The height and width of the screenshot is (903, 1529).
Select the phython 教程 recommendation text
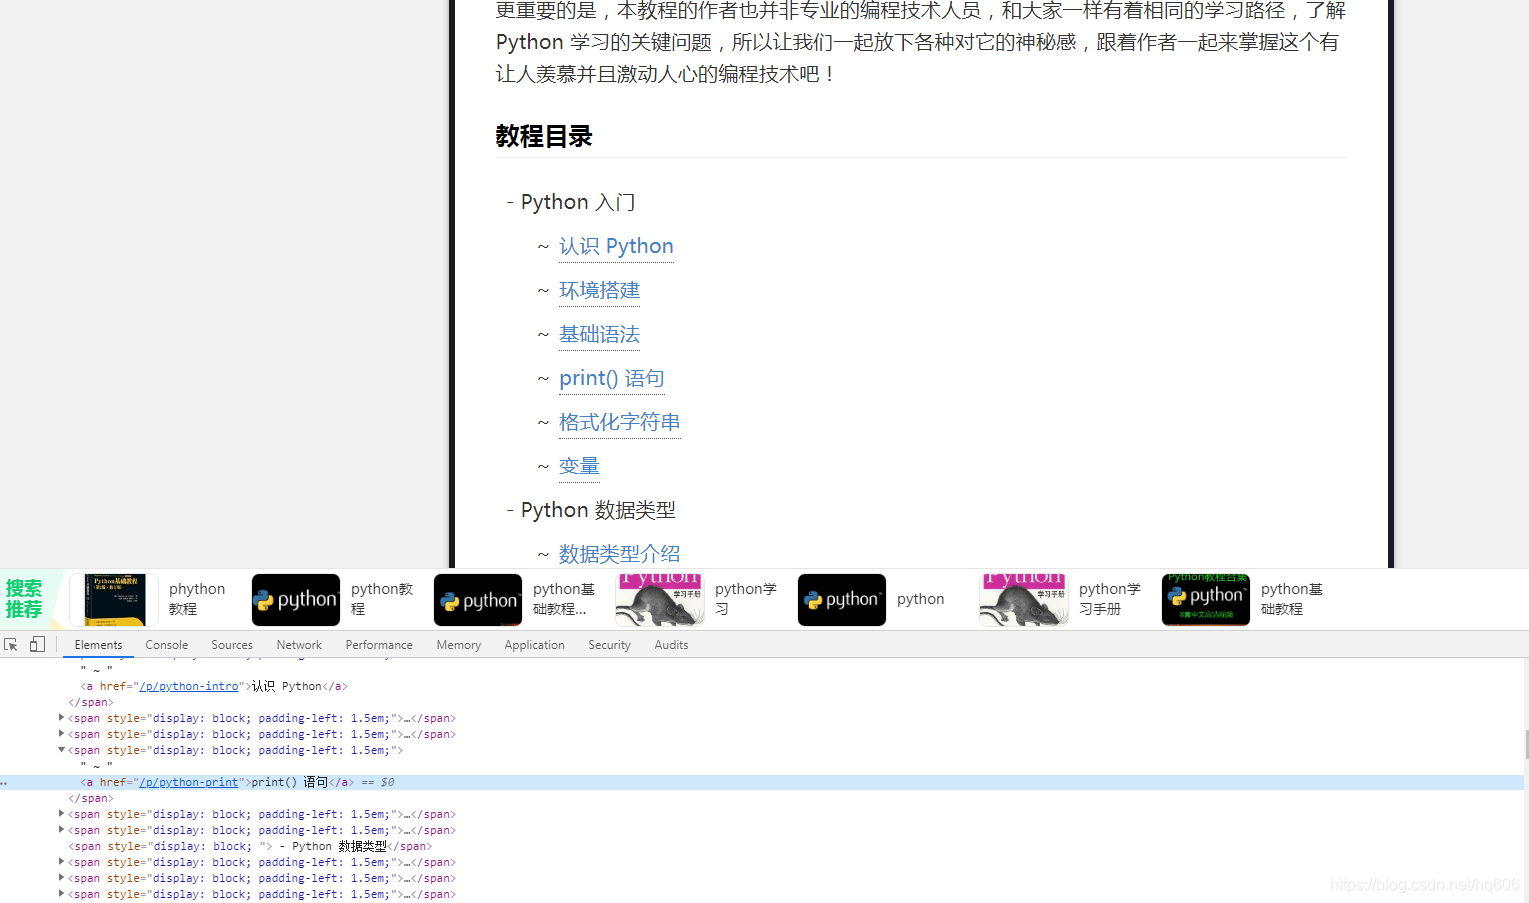pos(197,599)
